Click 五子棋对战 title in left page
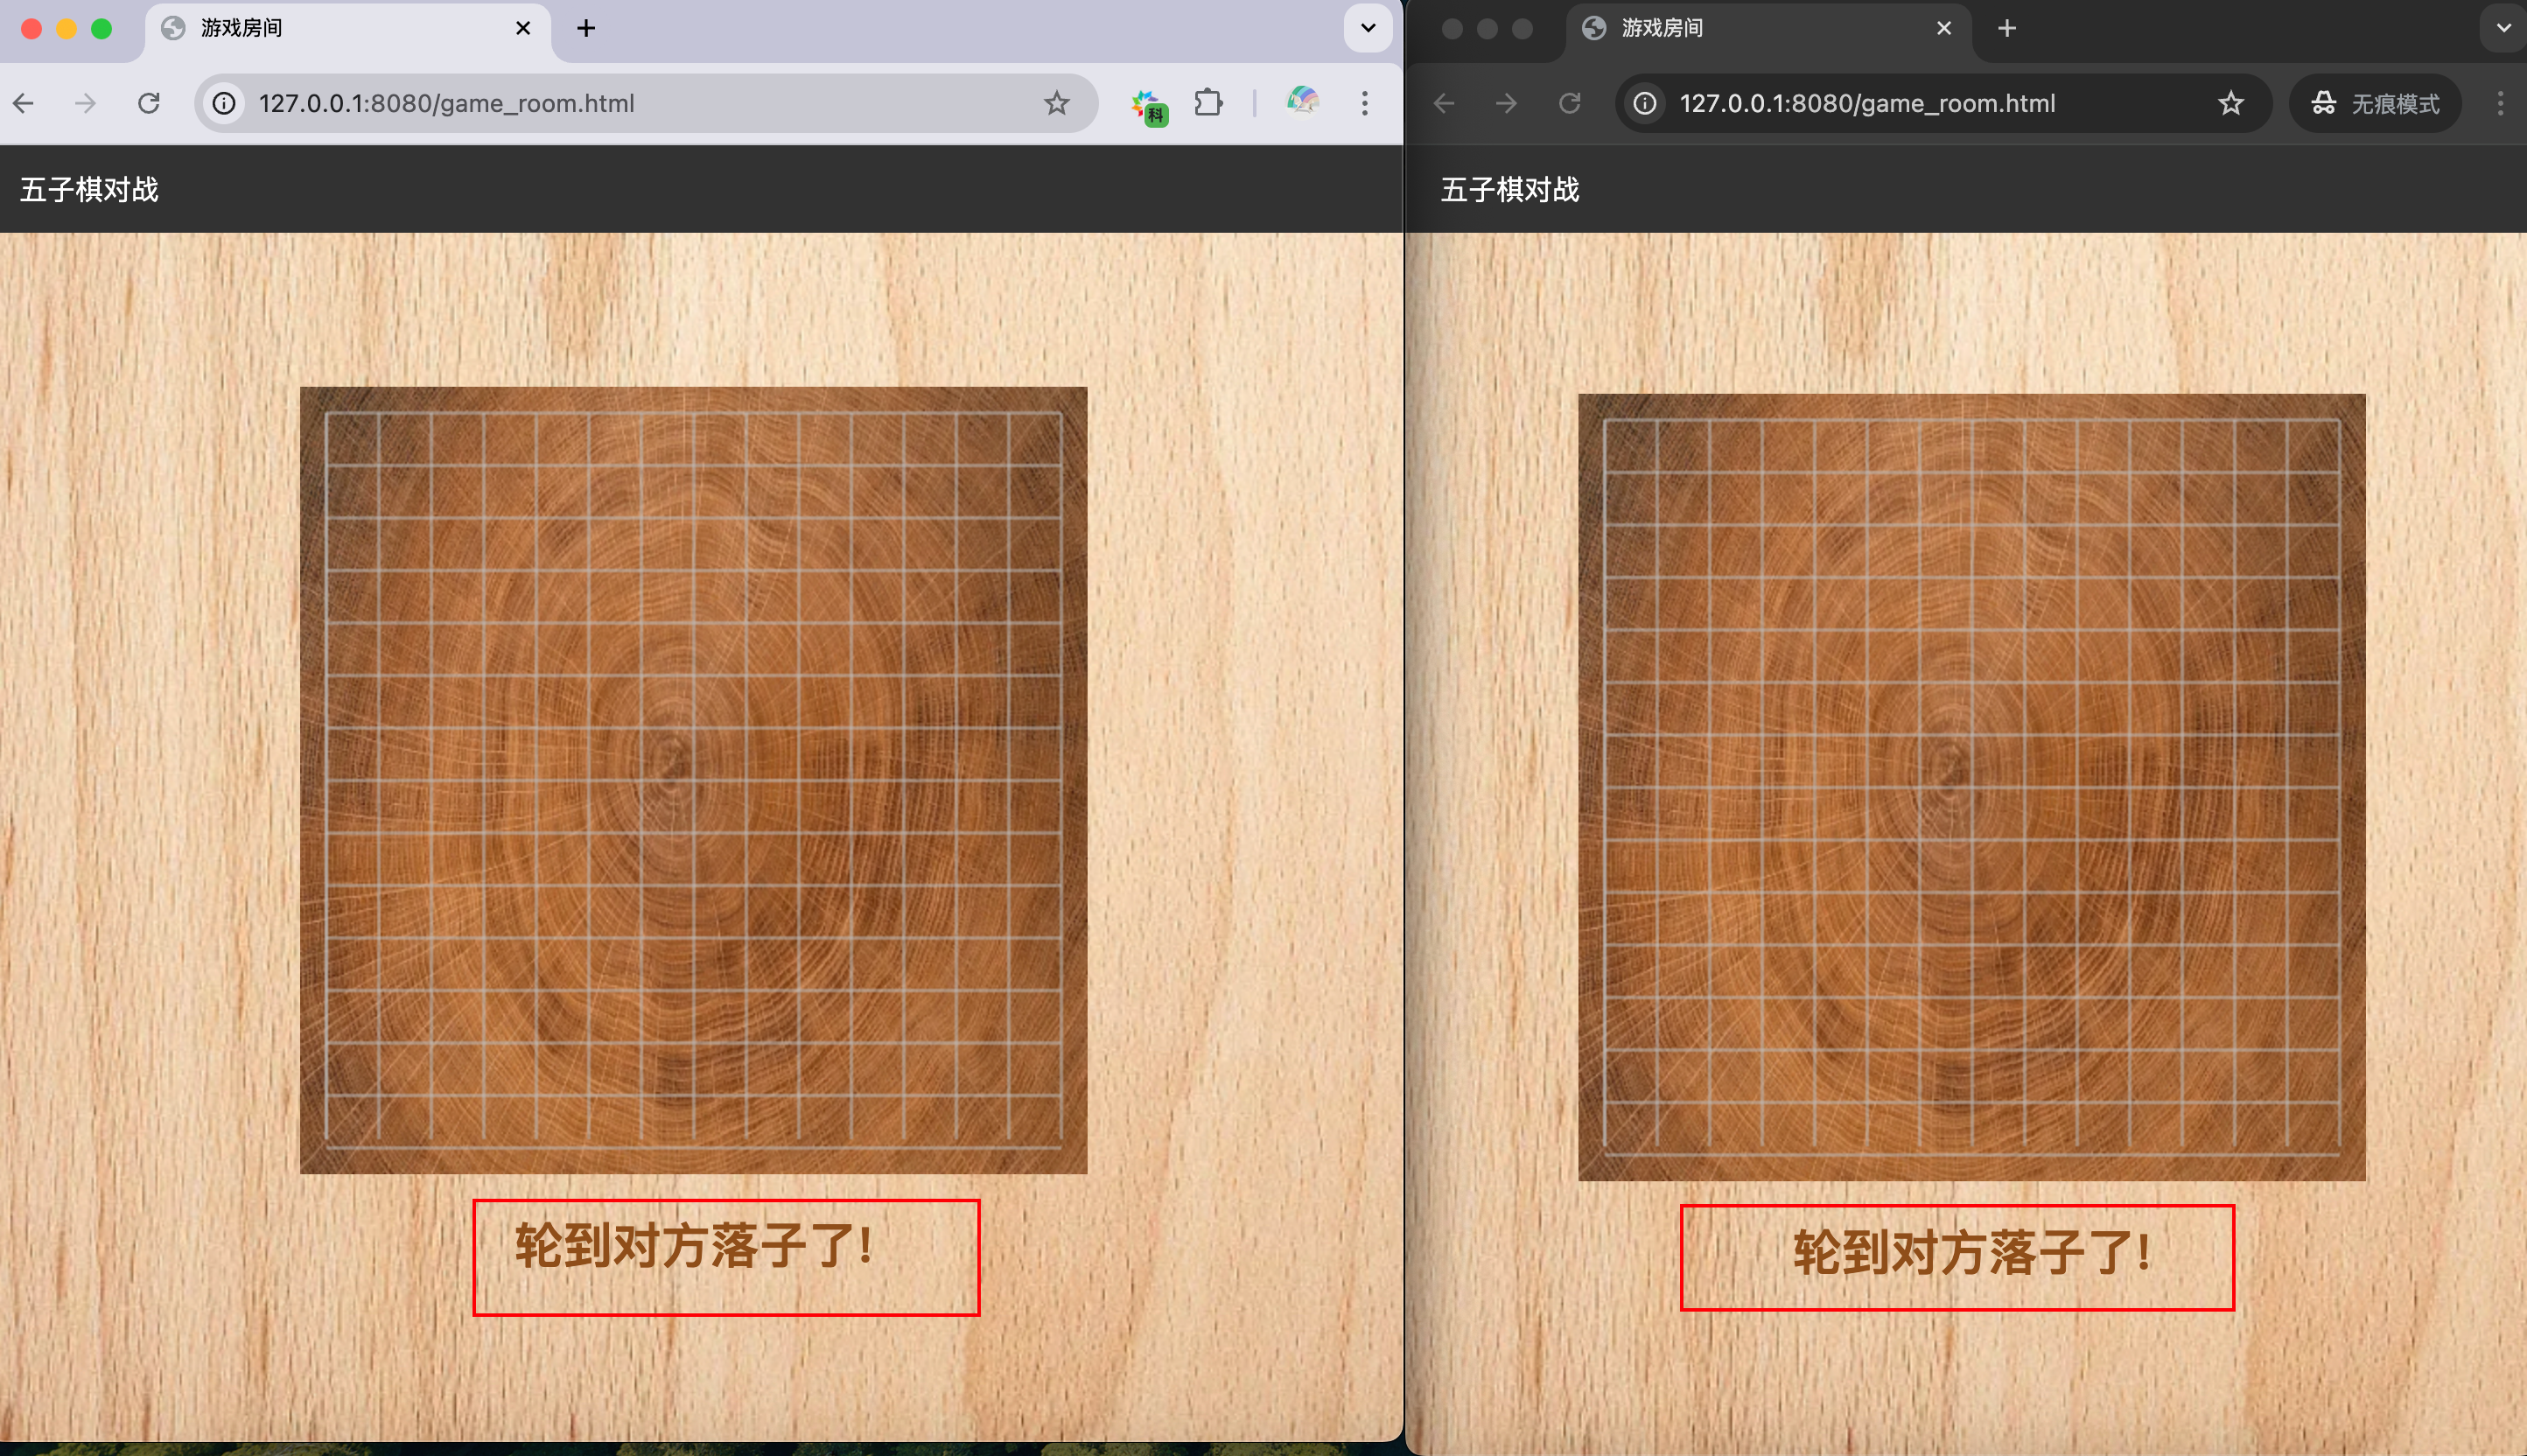2527x1456 pixels. 89,189
